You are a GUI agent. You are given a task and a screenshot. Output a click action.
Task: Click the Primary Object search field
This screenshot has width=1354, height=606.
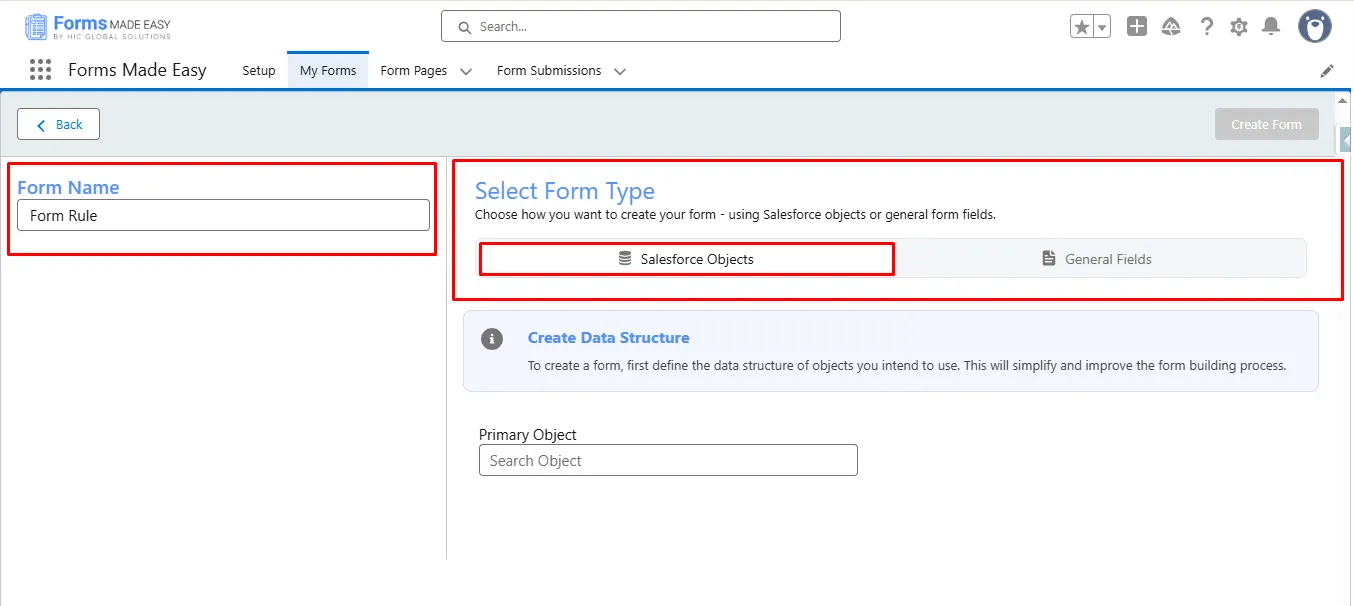pyautogui.click(x=668, y=461)
